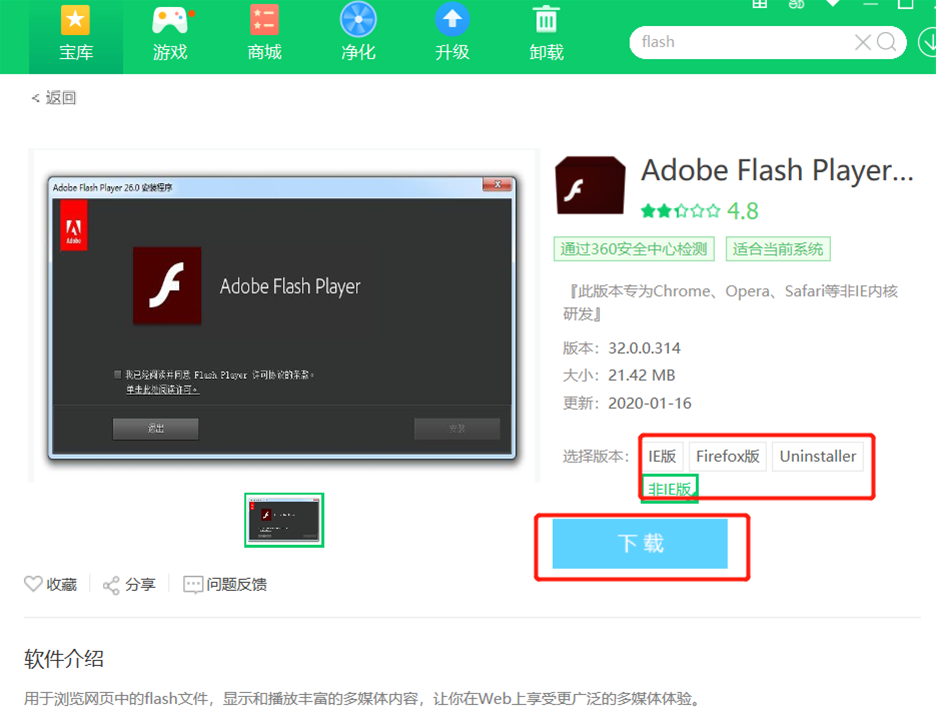The image size is (936, 722).
Task: Click the version number 32.0.0.314
Action: point(644,348)
